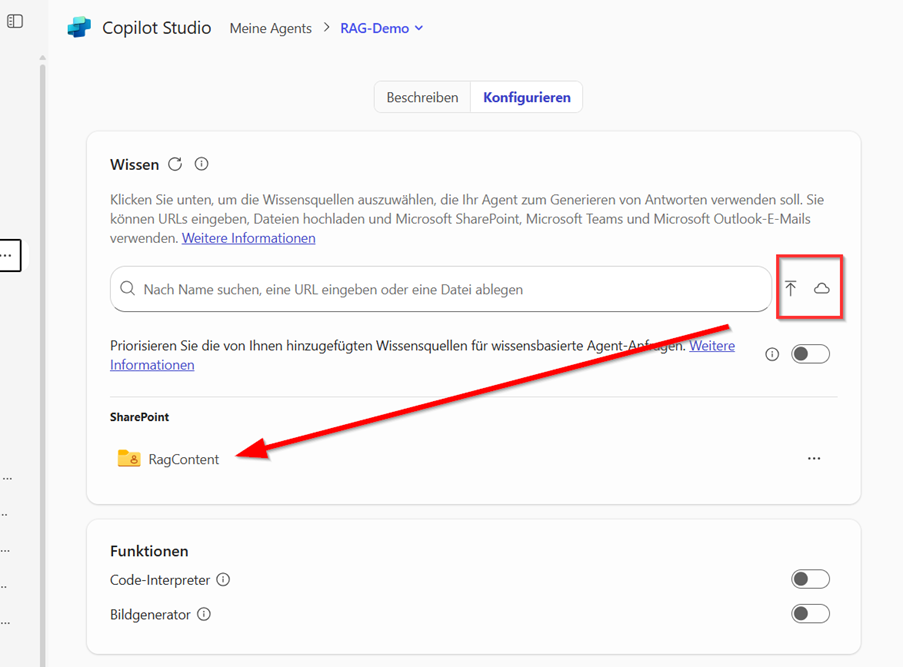Image resolution: width=903 pixels, height=667 pixels.
Task: Navigate to Meine Agents breadcrumb
Action: click(x=270, y=28)
